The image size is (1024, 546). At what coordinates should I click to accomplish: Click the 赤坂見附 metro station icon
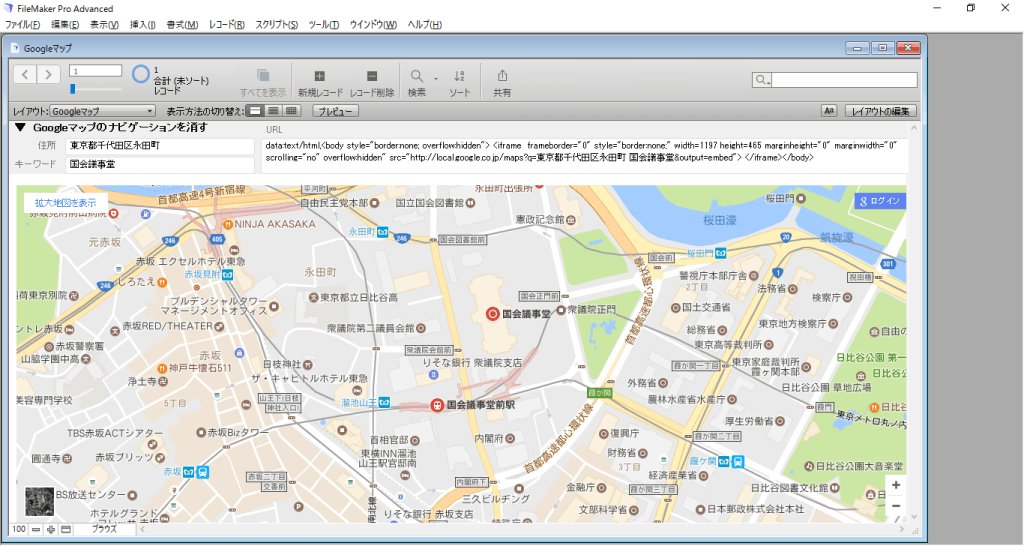[227, 275]
